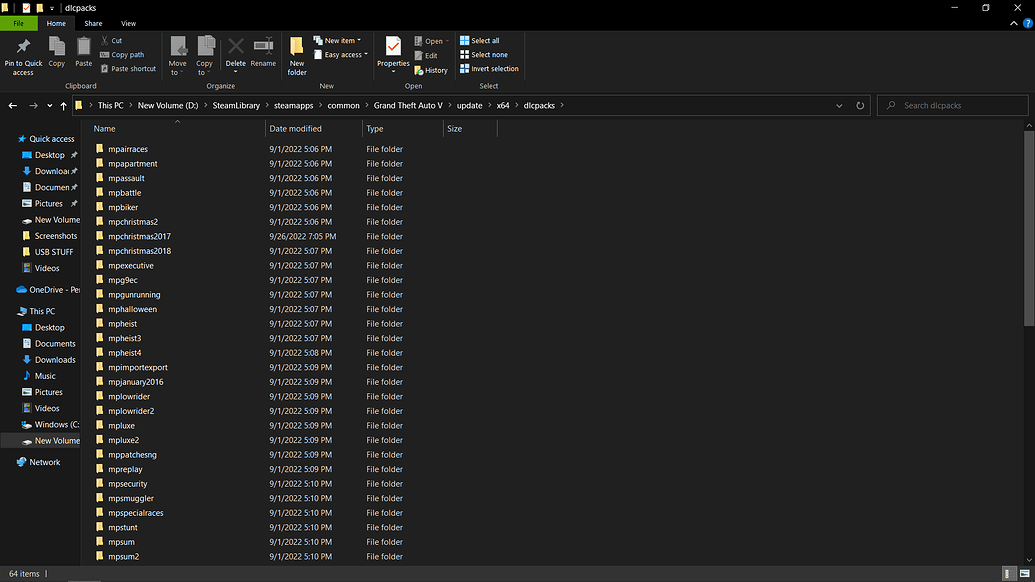Select the mpsmuggler folder
The image size is (1035, 582).
131,498
